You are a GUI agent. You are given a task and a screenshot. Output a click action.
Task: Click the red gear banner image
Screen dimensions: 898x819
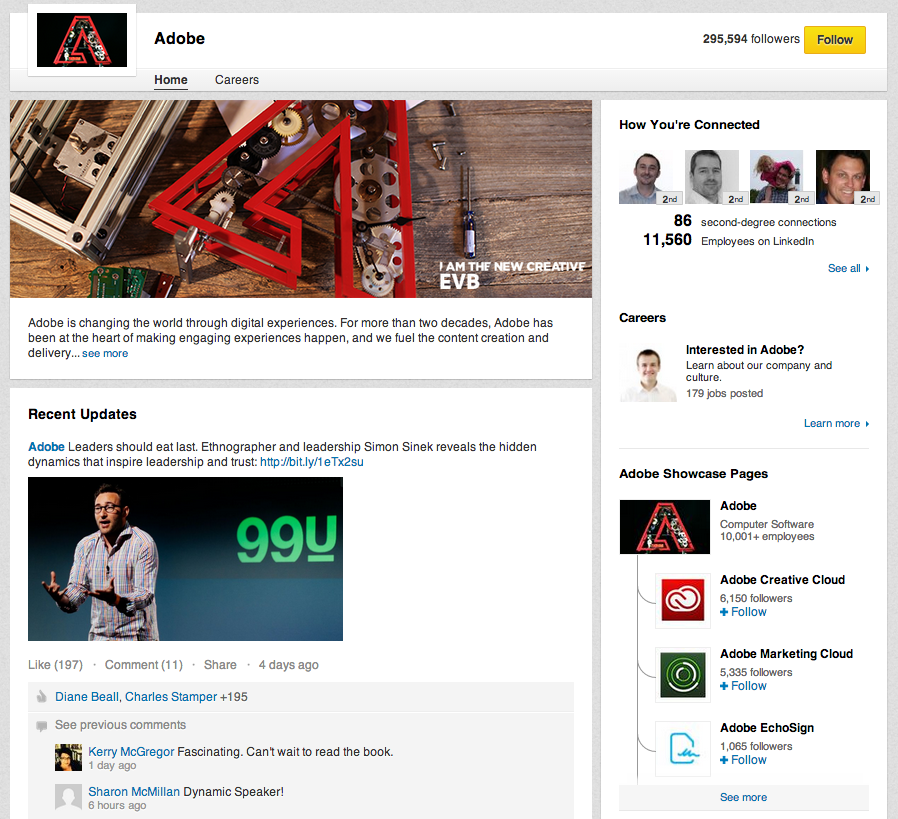tap(301, 199)
